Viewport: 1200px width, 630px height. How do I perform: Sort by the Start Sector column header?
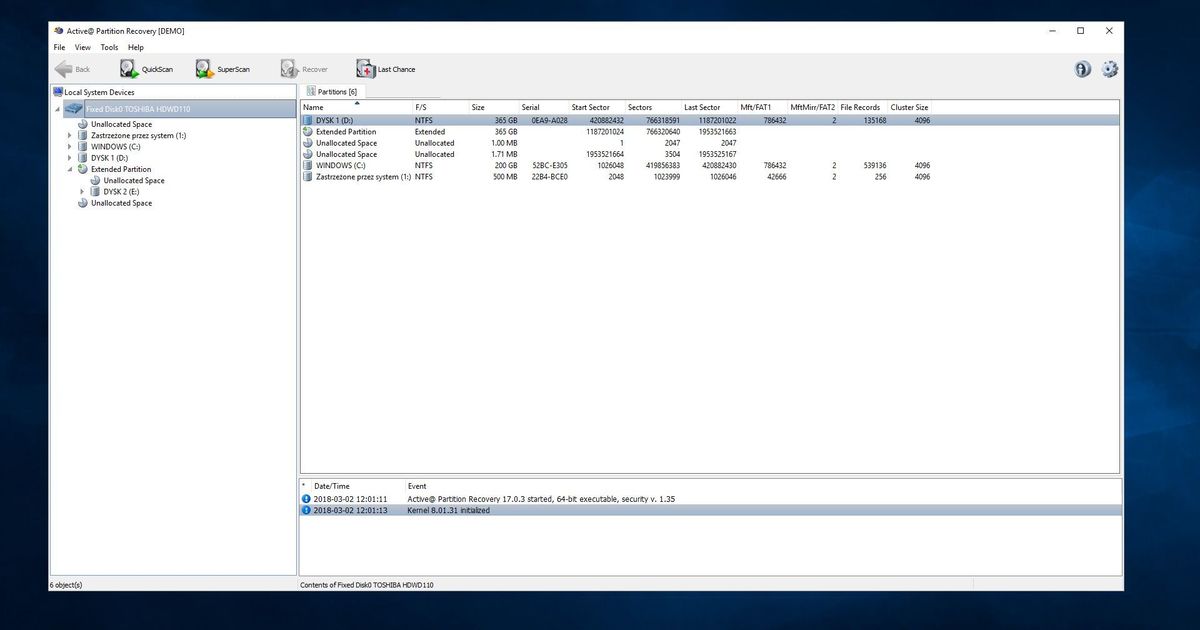[x=596, y=107]
